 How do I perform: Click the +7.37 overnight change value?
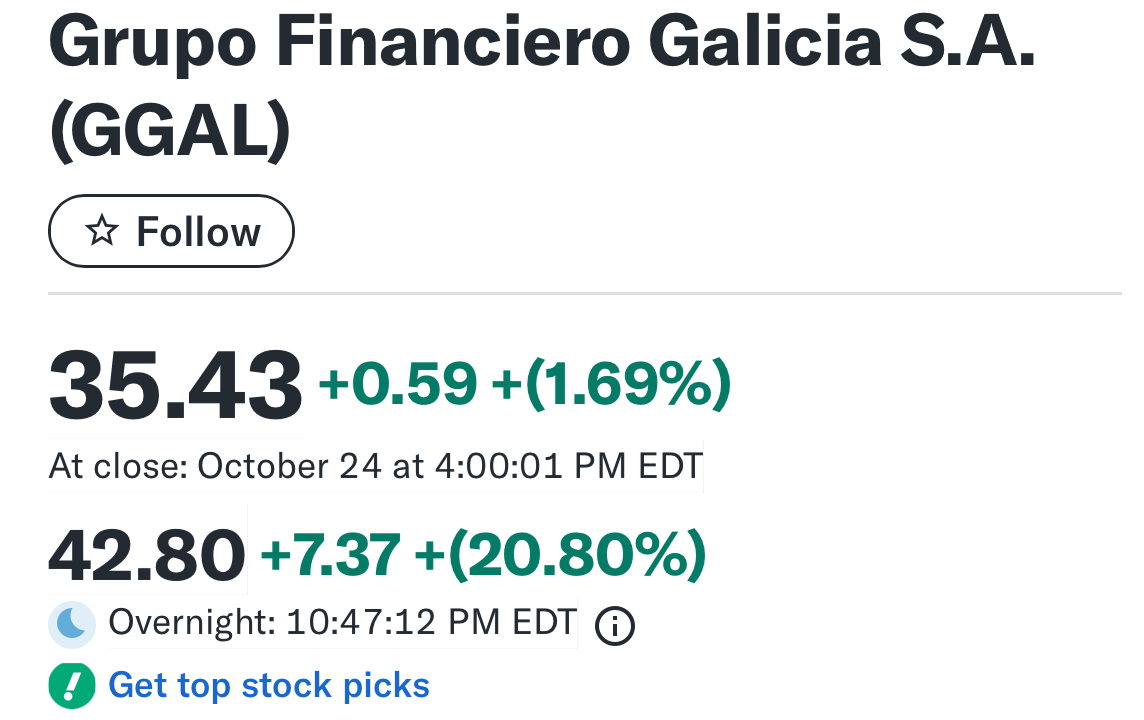pyautogui.click(x=330, y=555)
